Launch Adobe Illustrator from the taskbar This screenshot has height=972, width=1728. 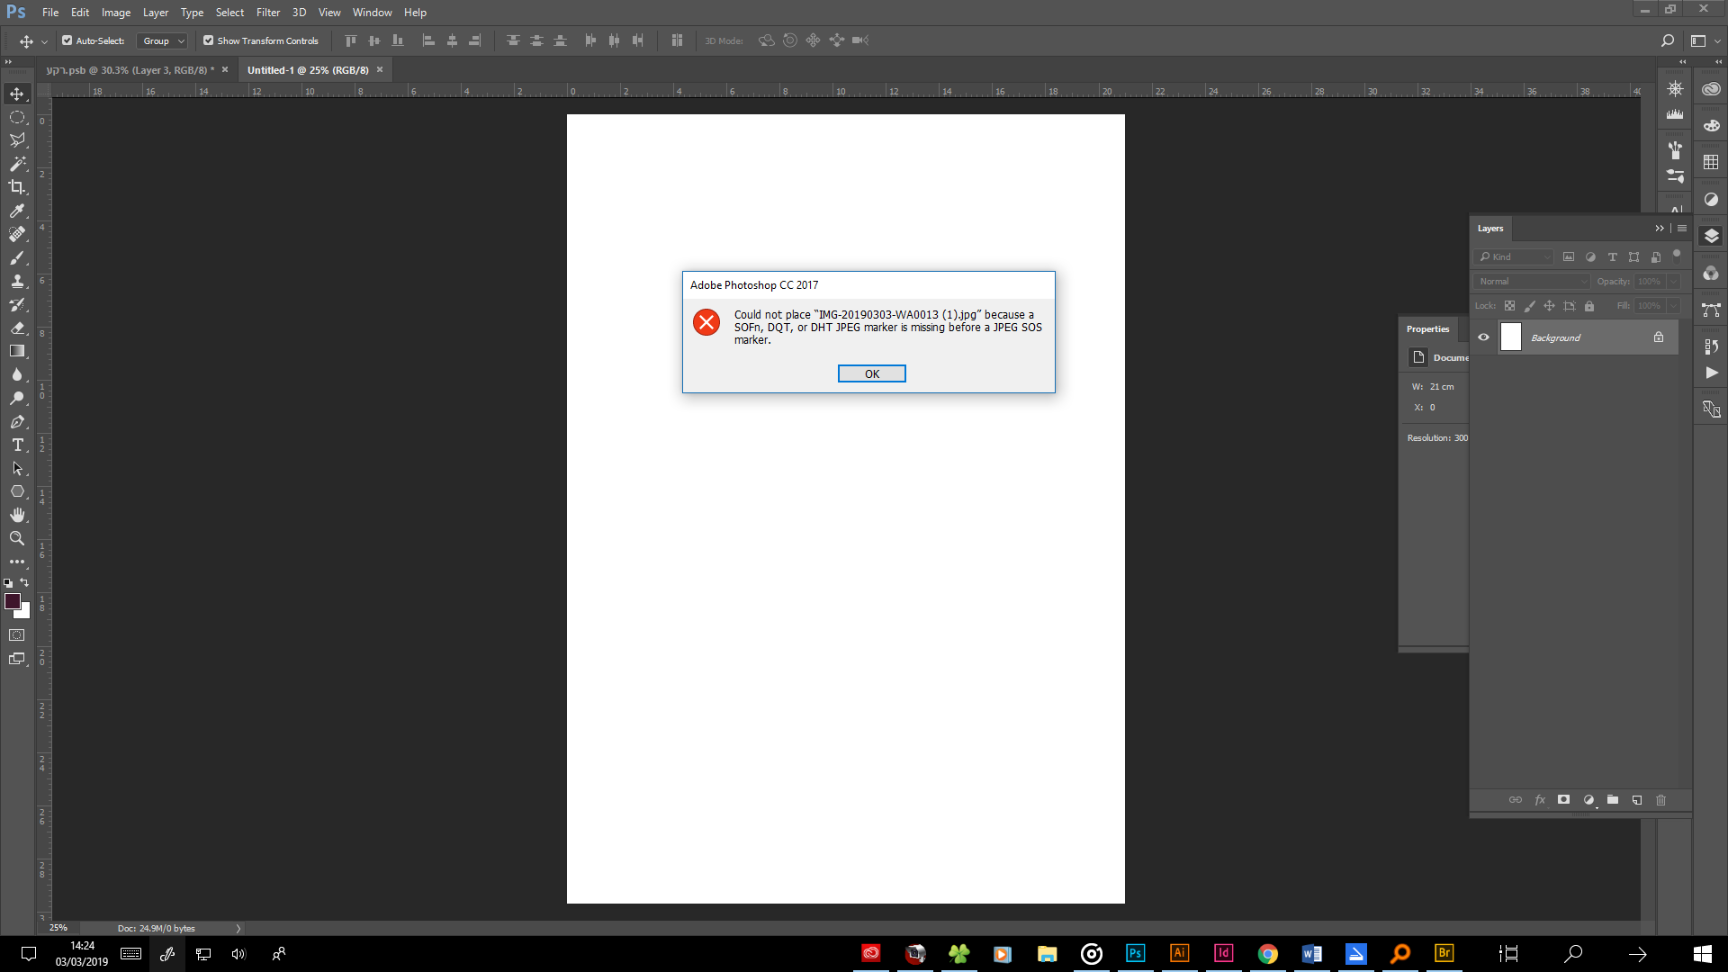pyautogui.click(x=1179, y=953)
